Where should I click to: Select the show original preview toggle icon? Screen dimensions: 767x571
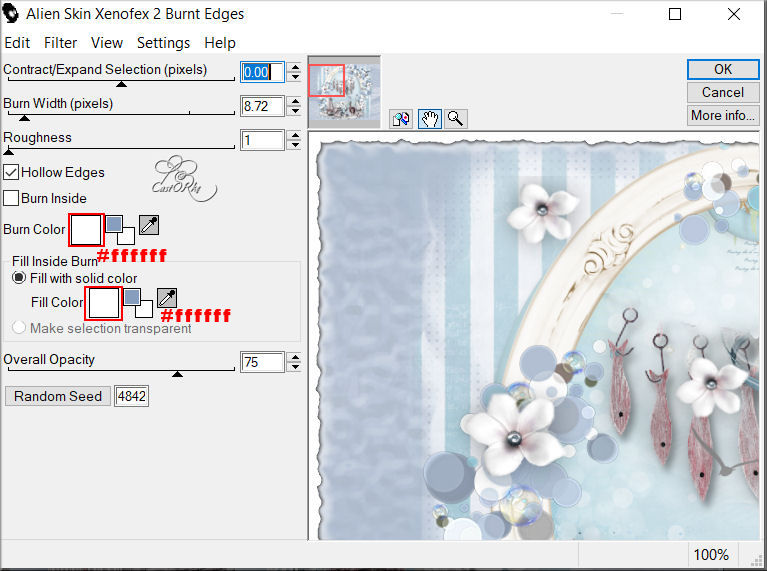[401, 119]
